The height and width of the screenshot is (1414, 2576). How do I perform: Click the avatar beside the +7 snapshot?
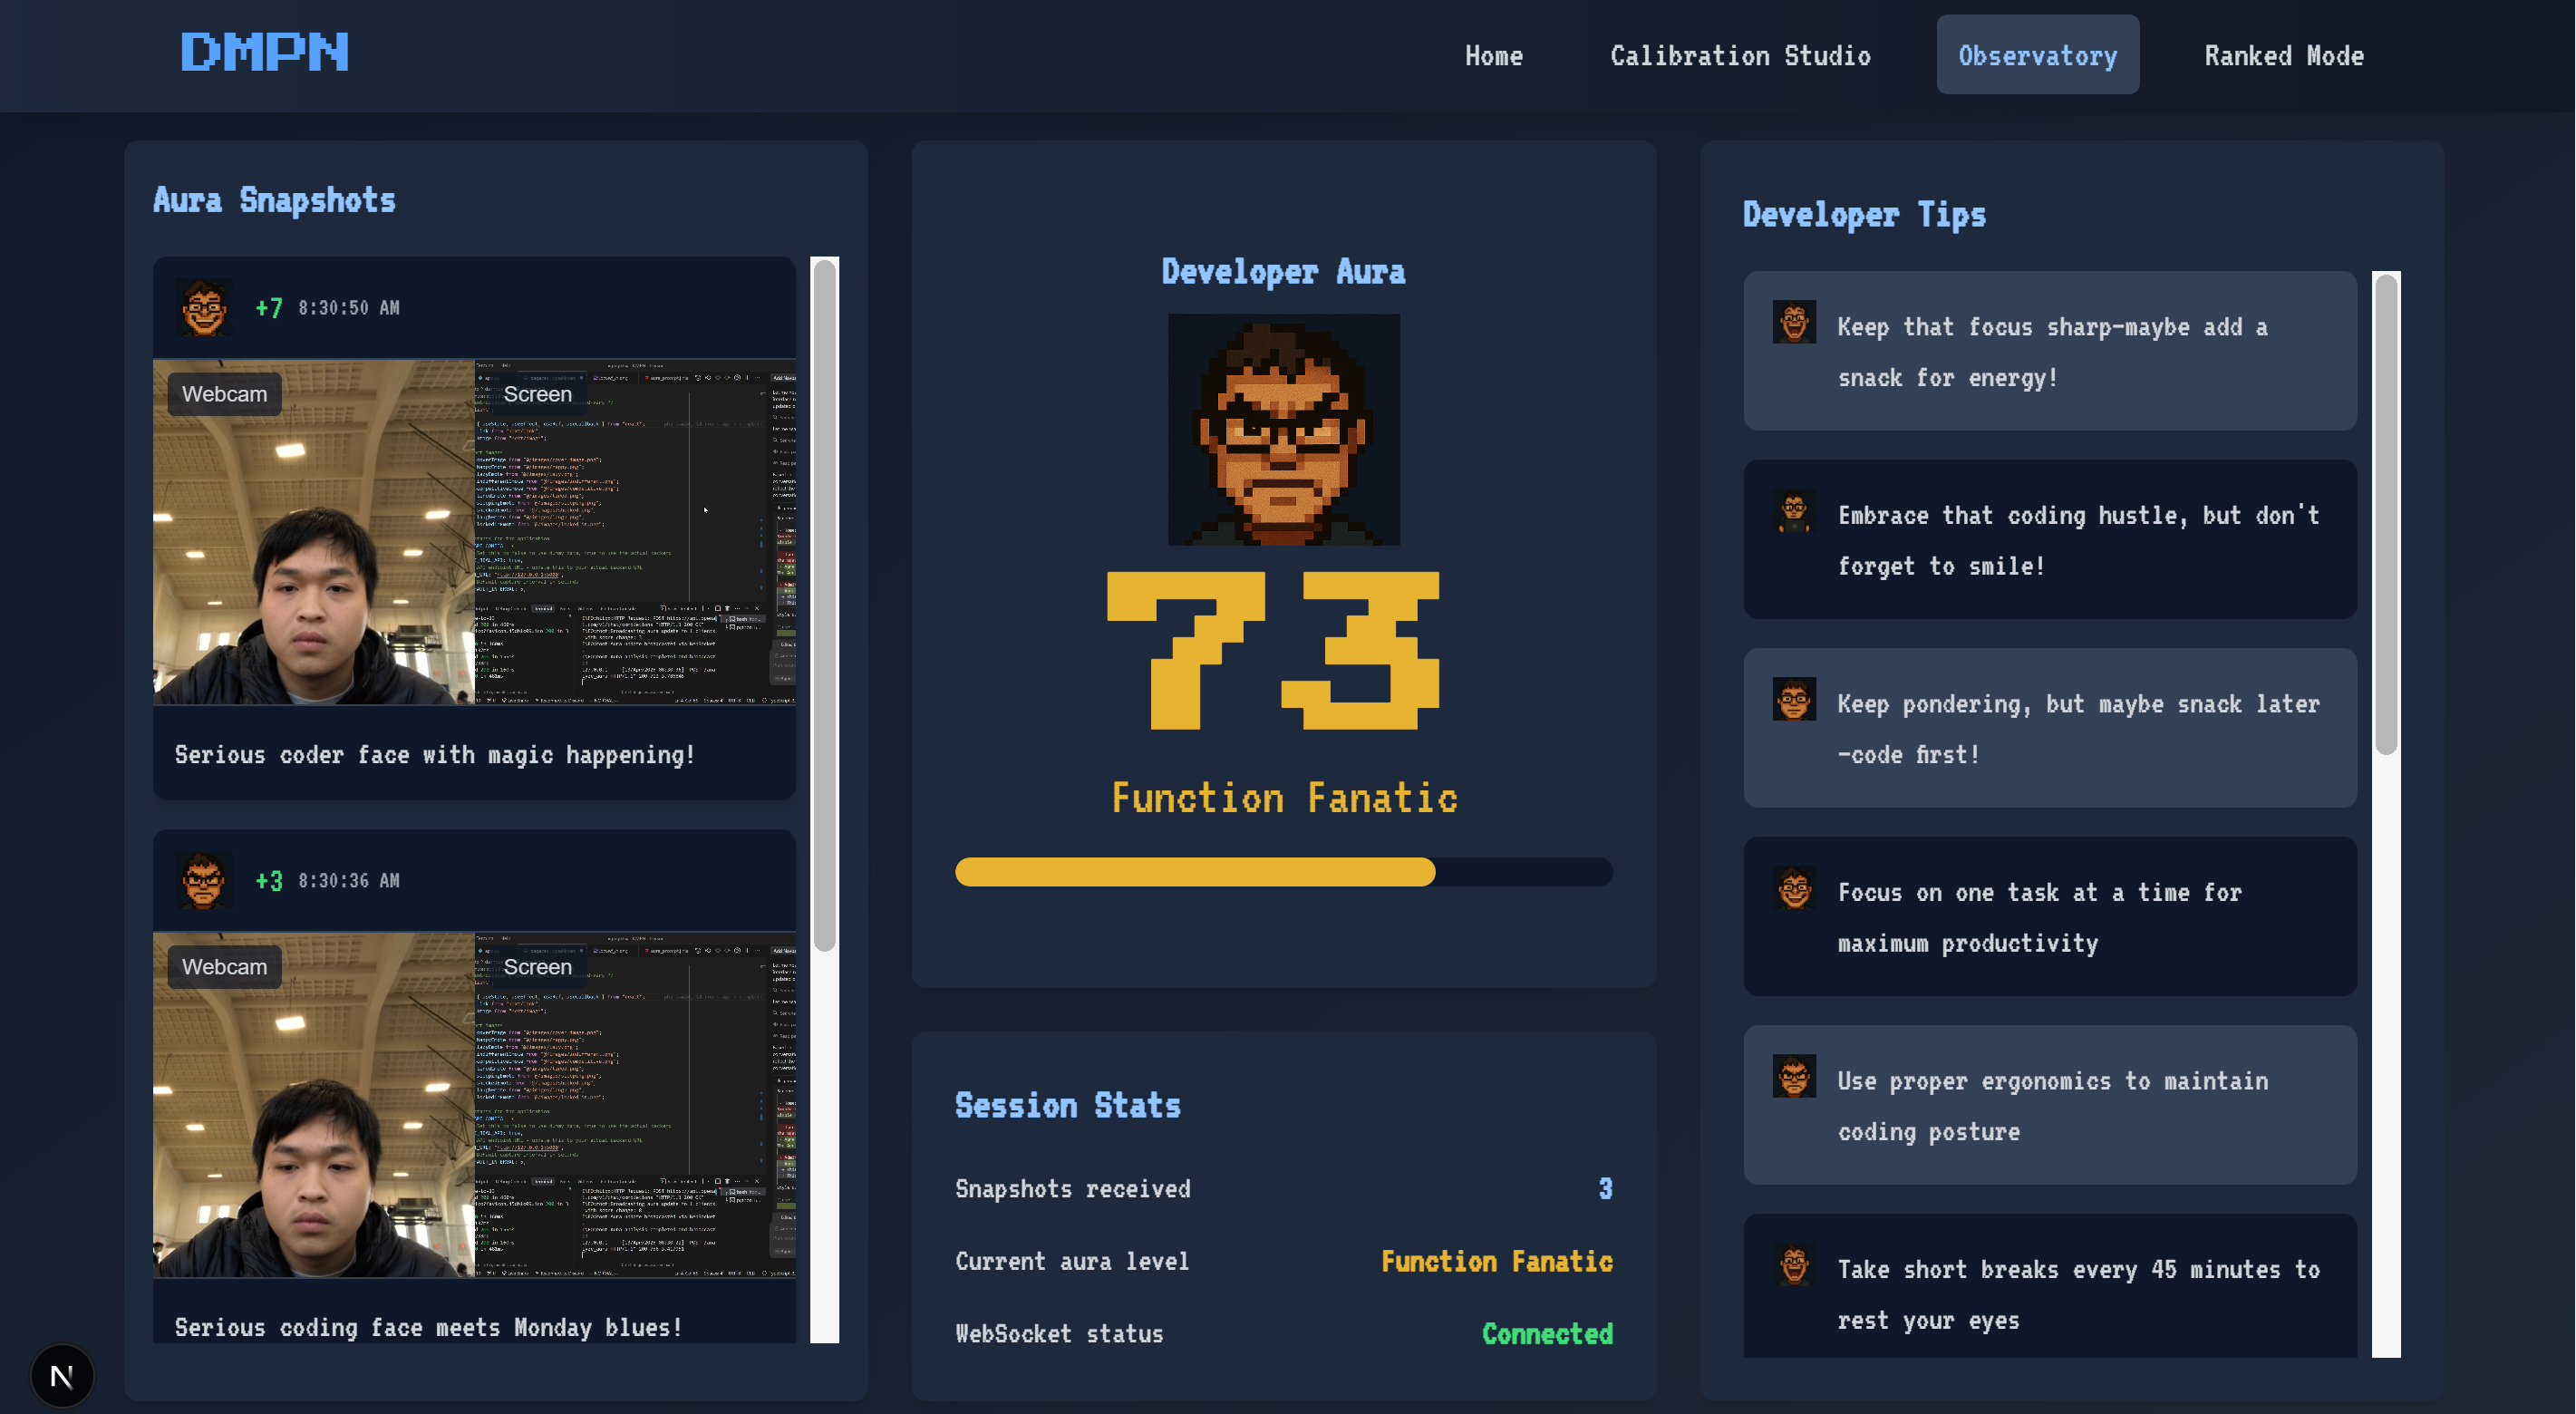pyautogui.click(x=204, y=307)
